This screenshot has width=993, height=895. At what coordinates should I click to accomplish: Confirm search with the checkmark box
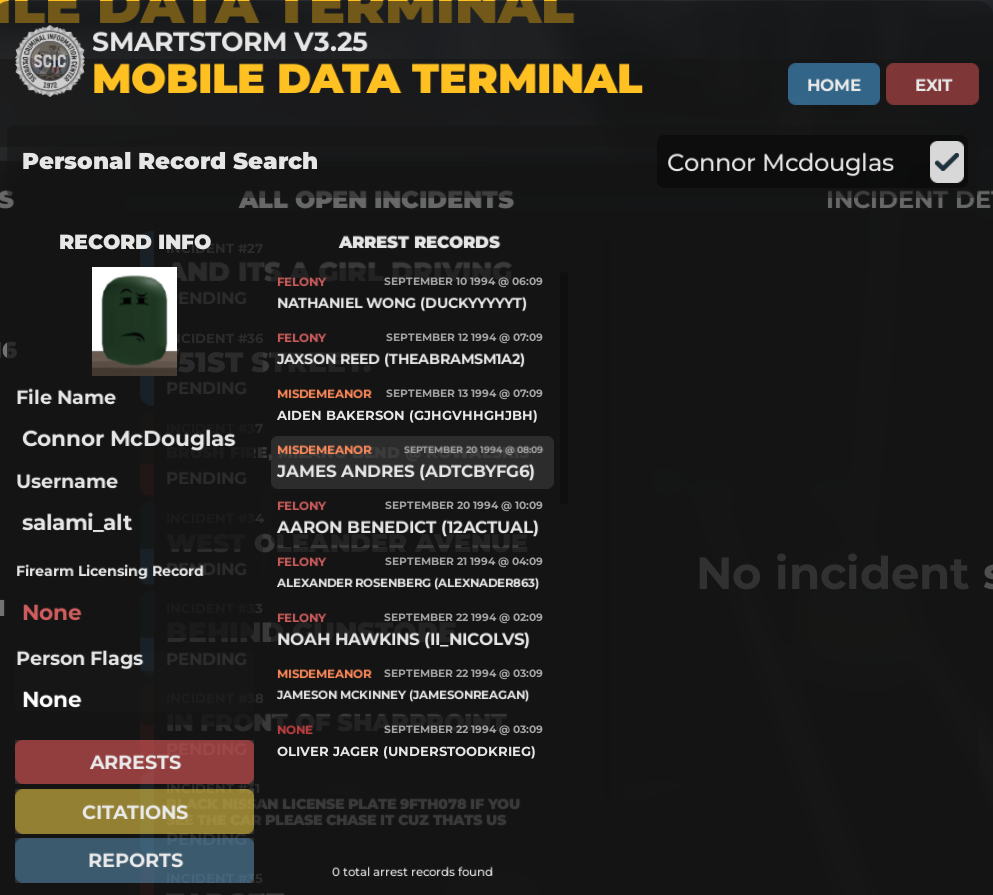[946, 162]
